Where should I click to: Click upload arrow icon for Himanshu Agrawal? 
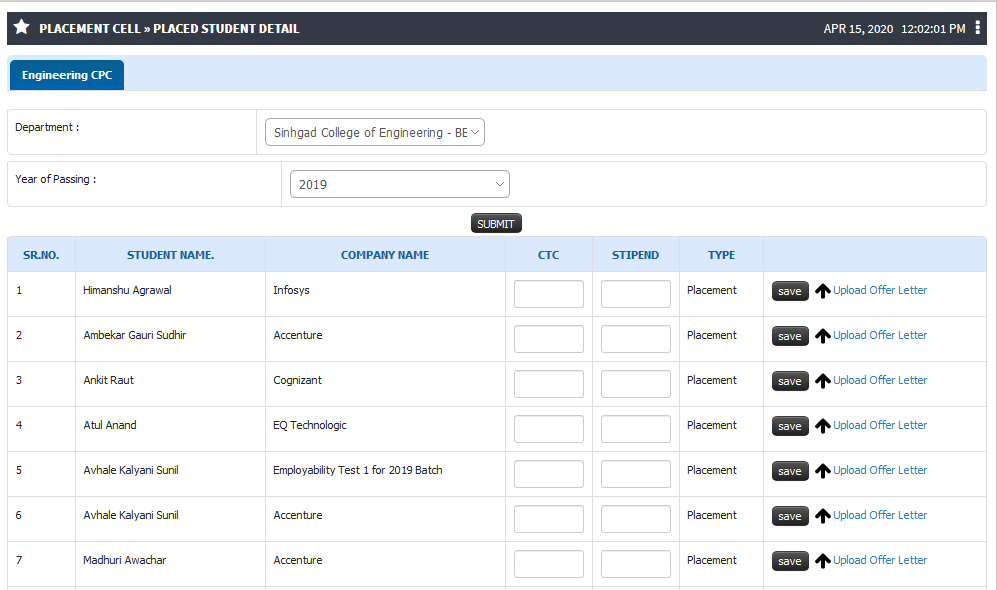[x=823, y=291]
